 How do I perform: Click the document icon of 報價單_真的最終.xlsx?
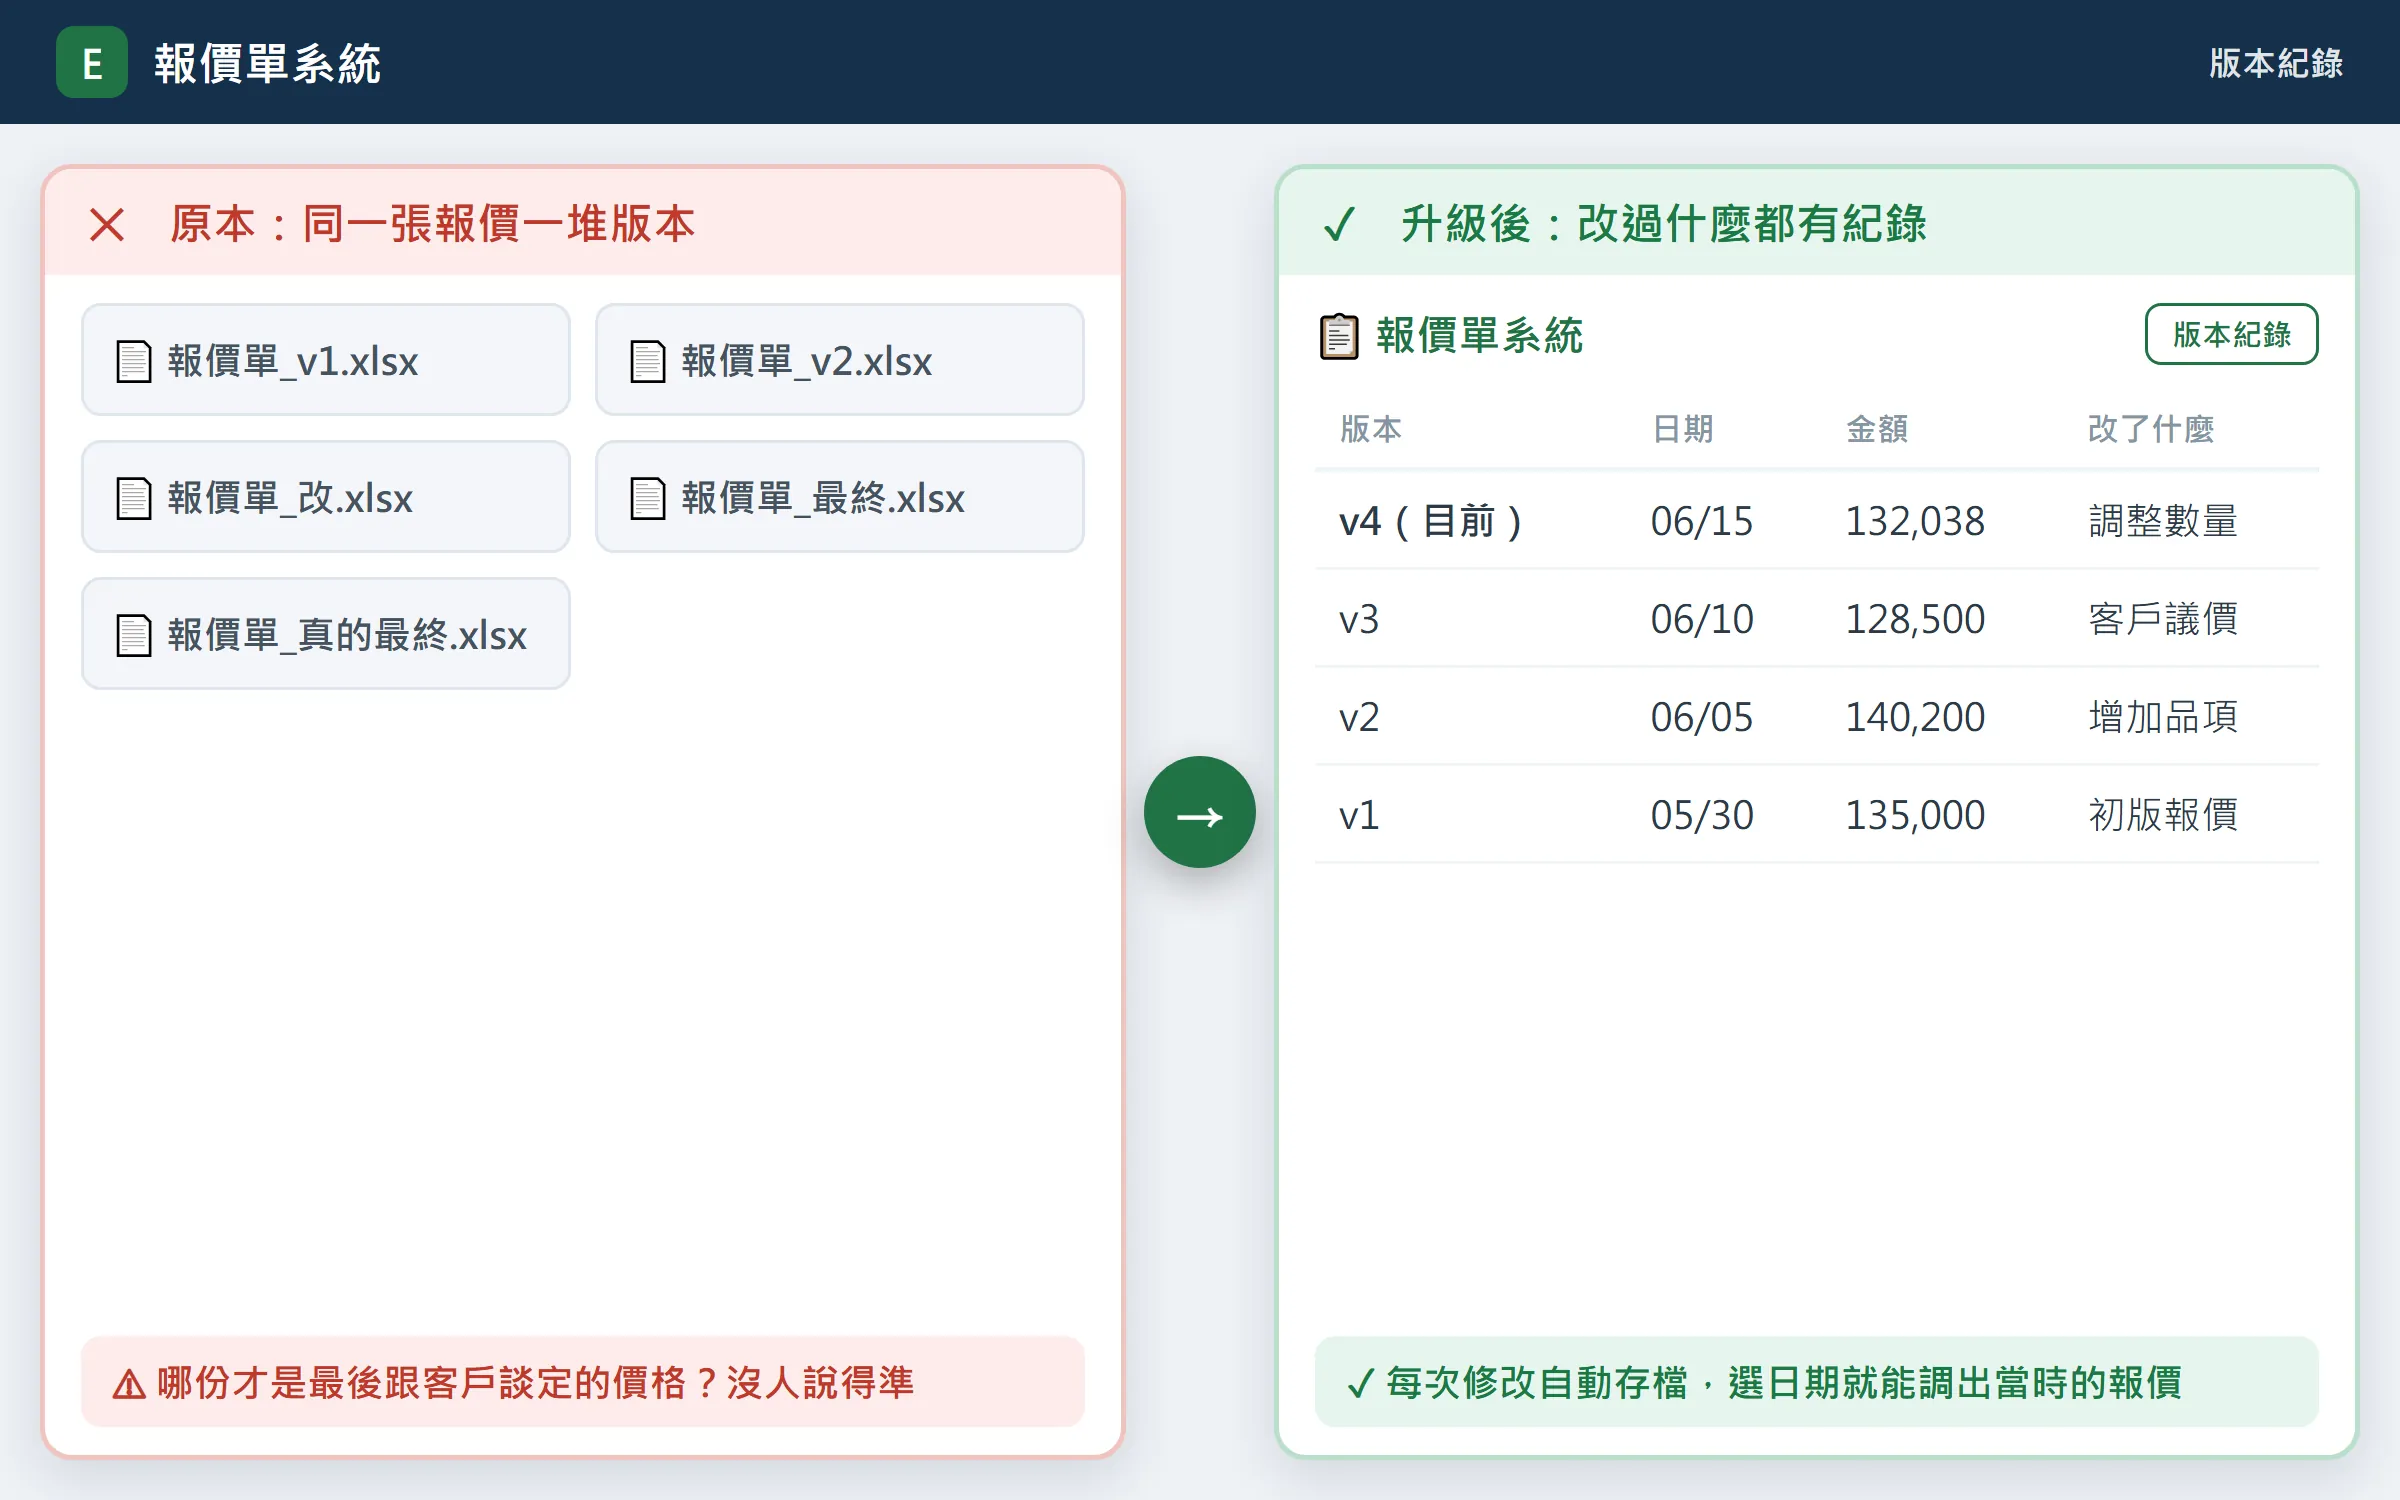(x=134, y=635)
